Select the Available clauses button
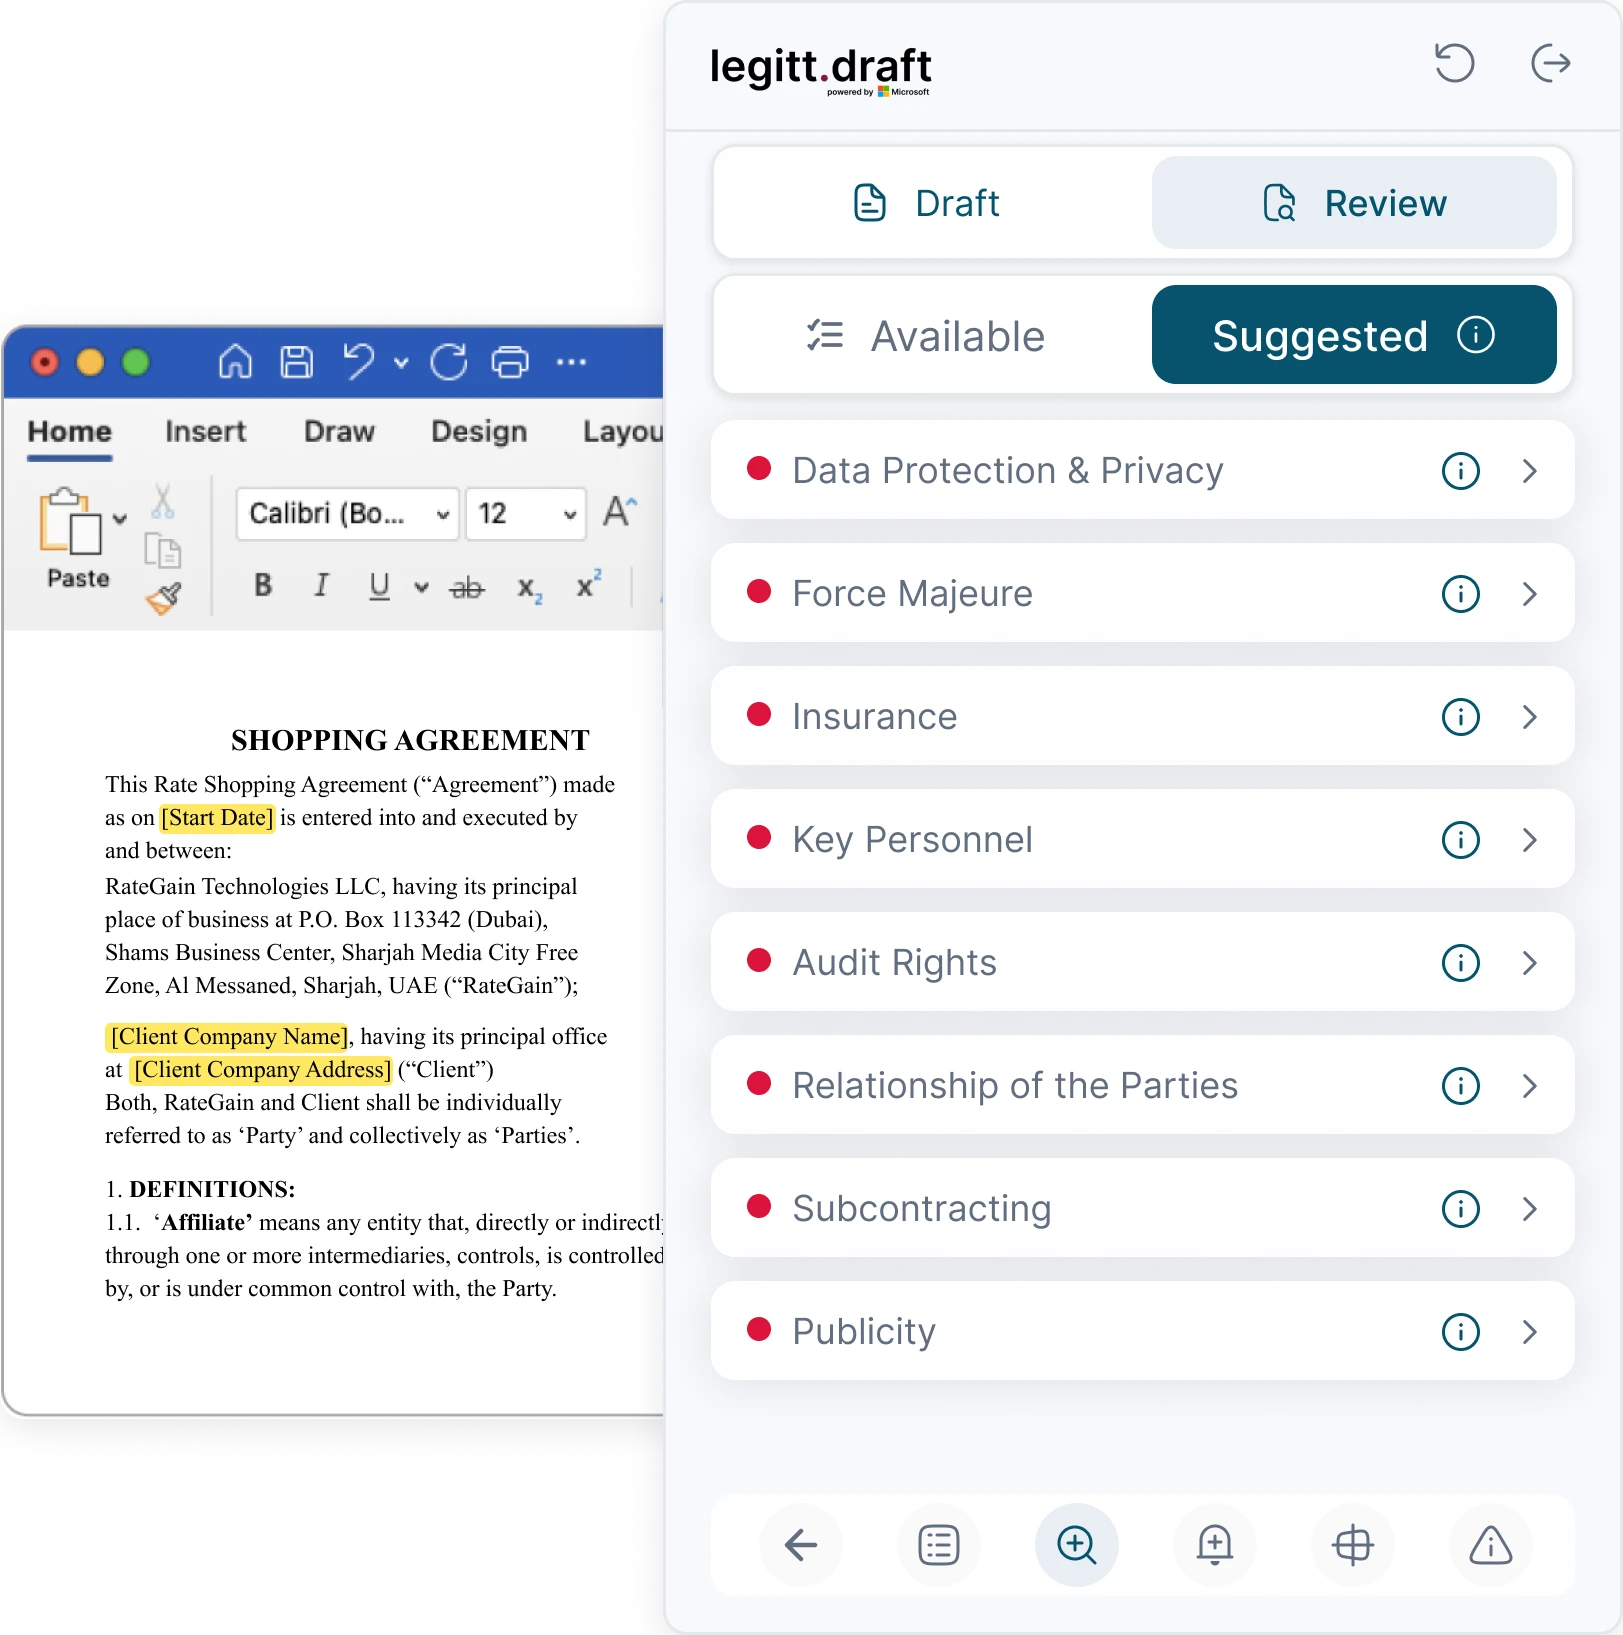 (927, 336)
